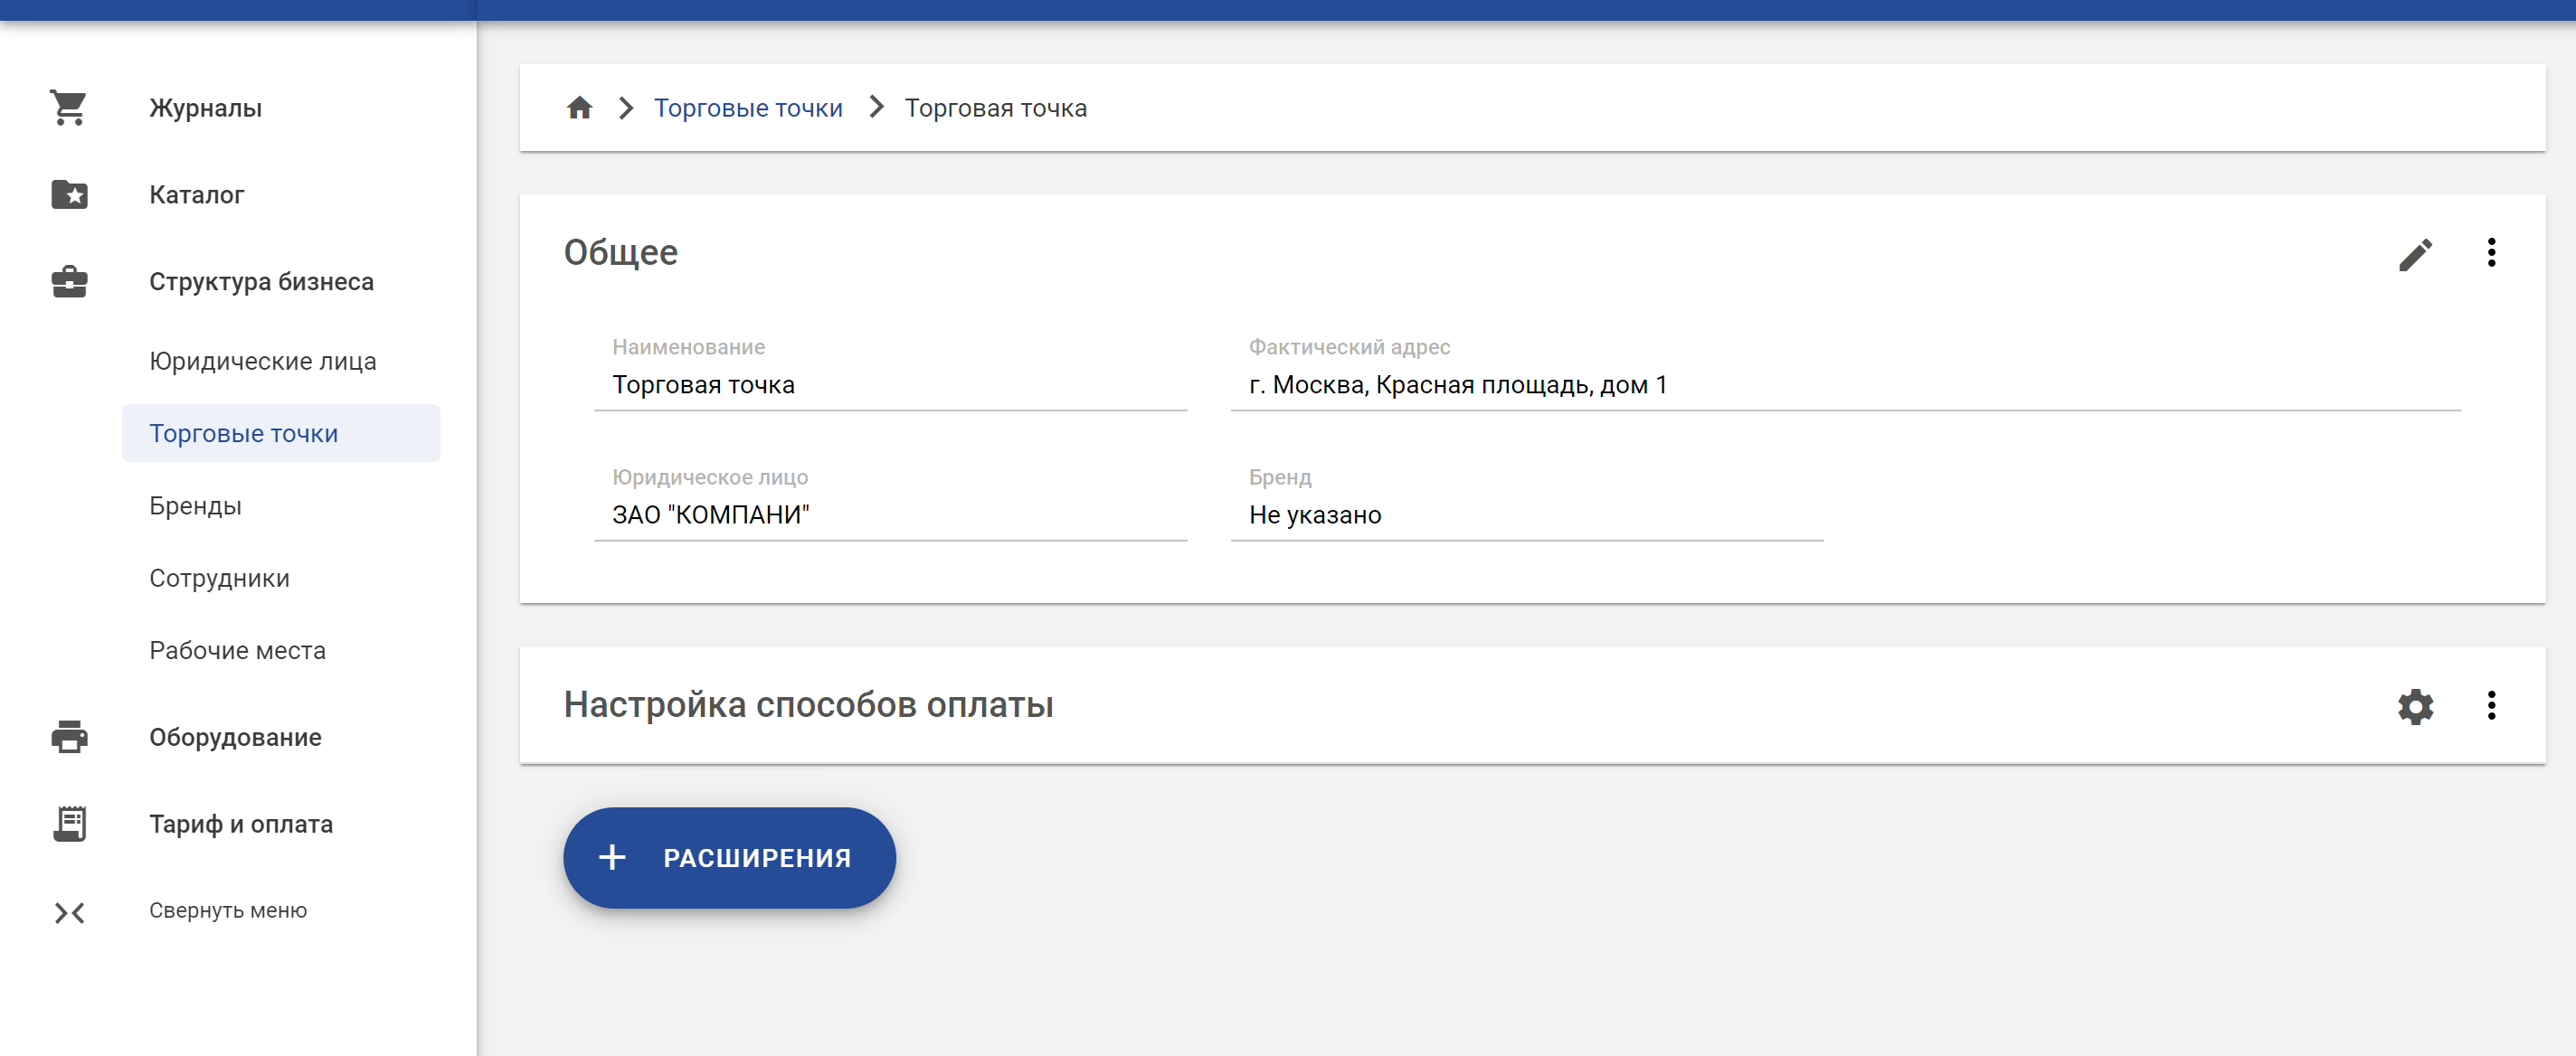Go to home via breadcrumb house icon
Viewport: 2576px width, 1056px height.
tap(580, 107)
